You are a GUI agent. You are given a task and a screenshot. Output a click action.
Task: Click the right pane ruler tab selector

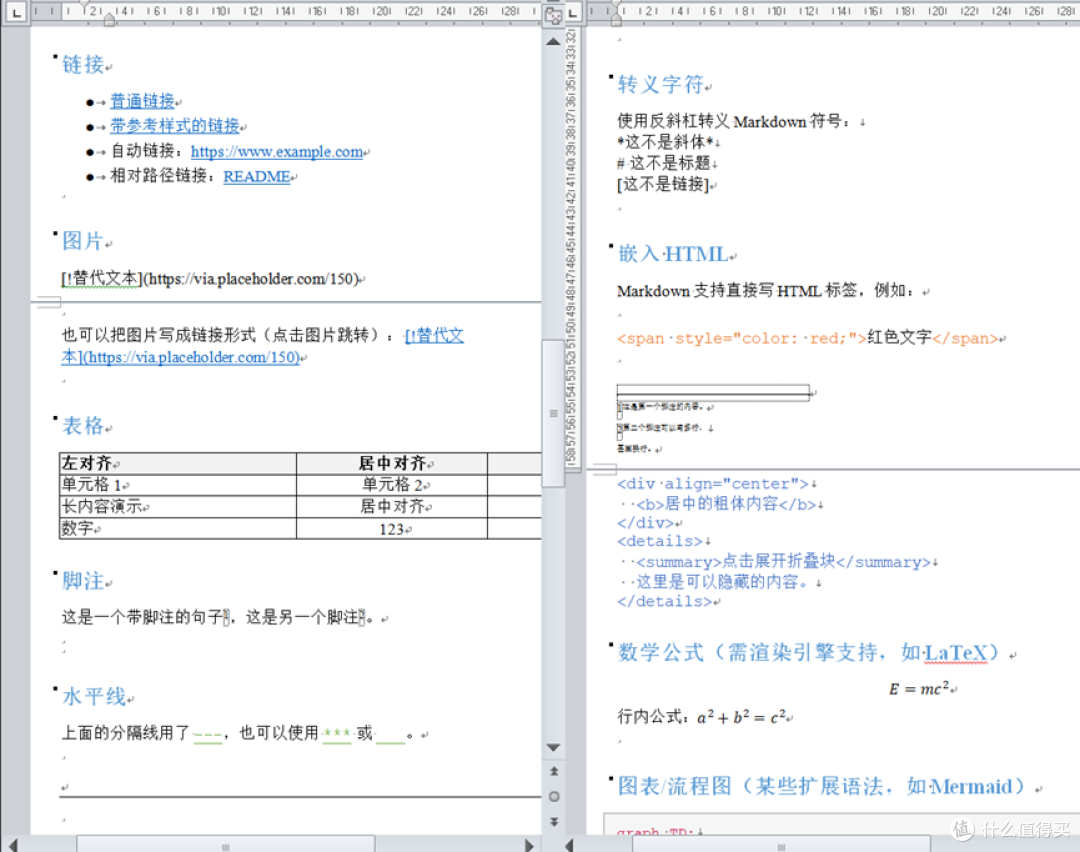pyautogui.click(x=573, y=11)
